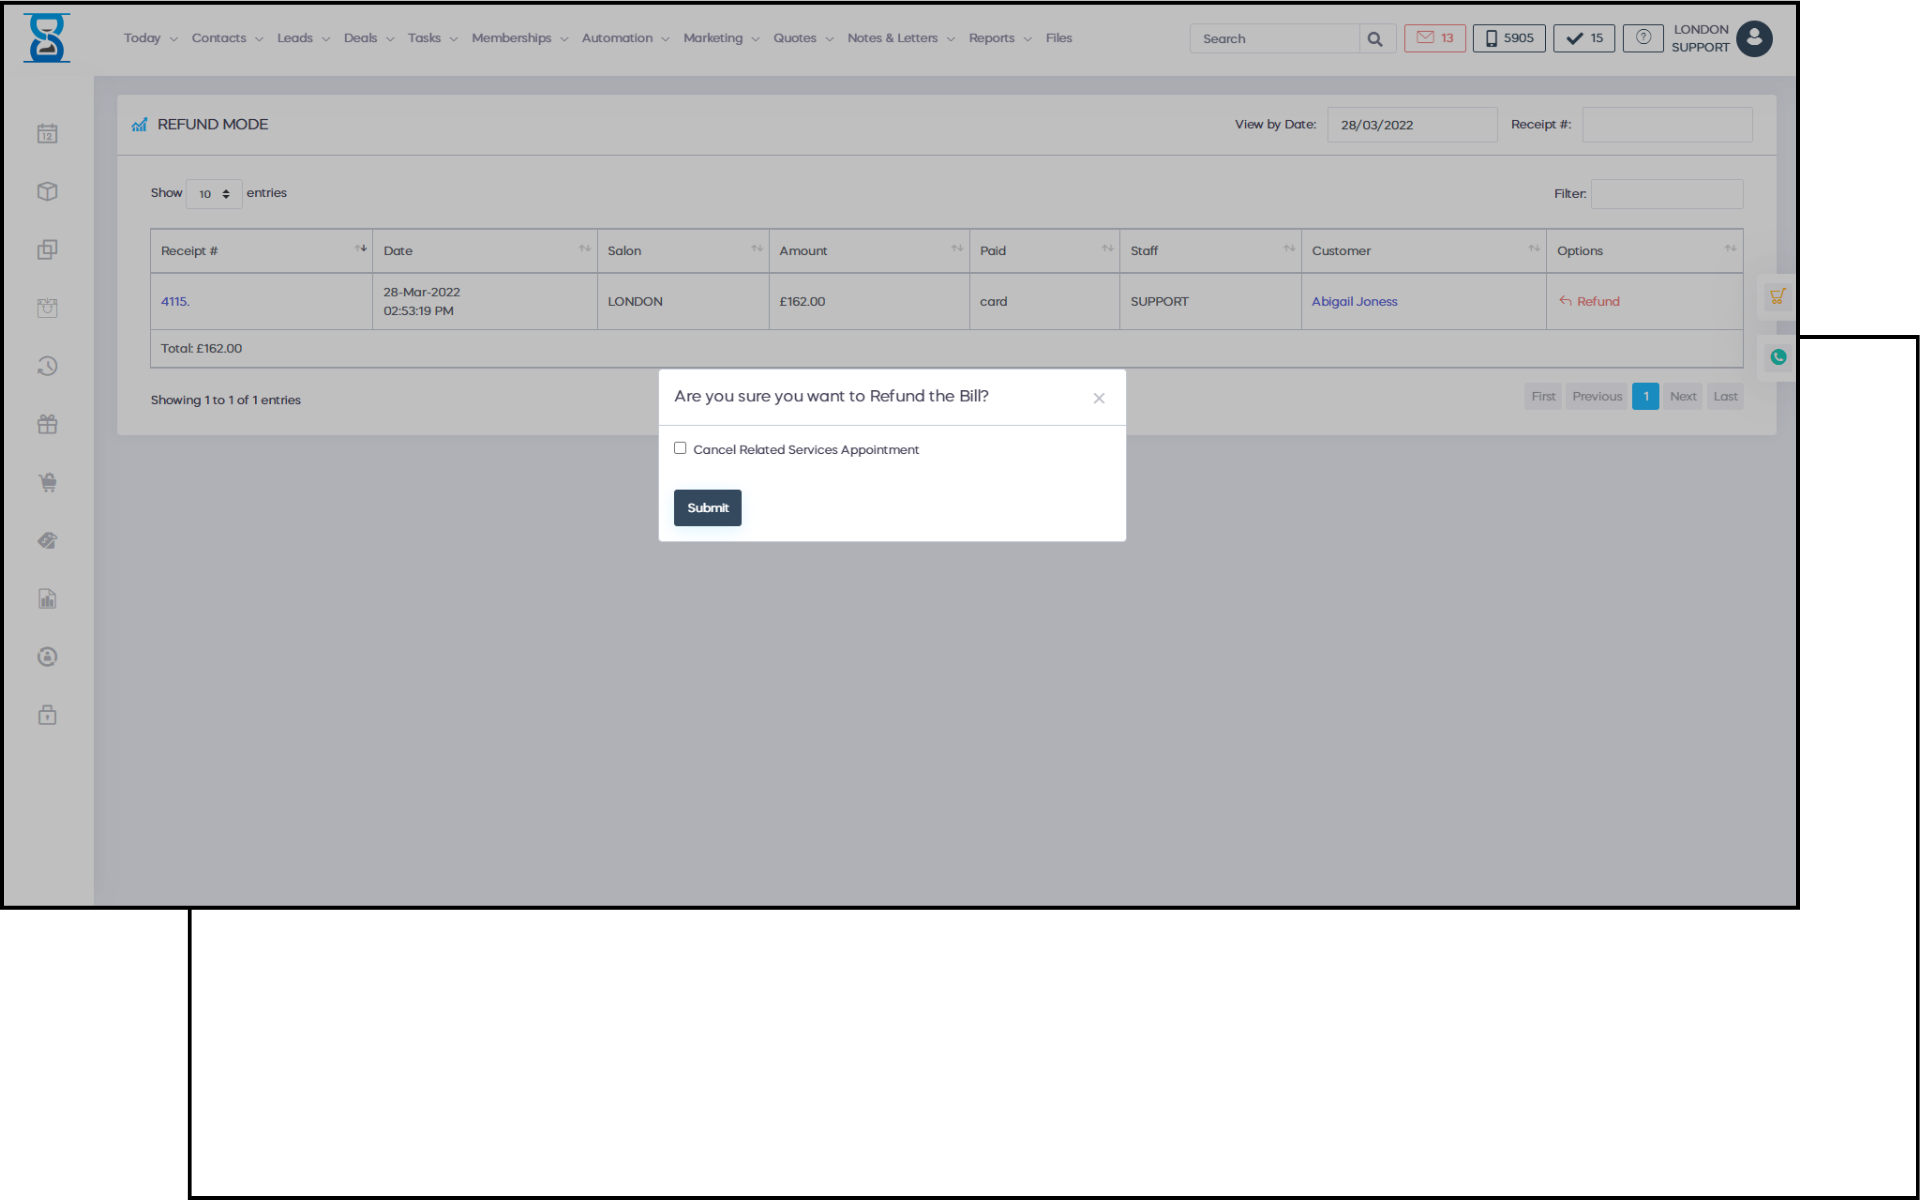
Task: Click the shopping cart sidebar icon
Action: pos(47,483)
